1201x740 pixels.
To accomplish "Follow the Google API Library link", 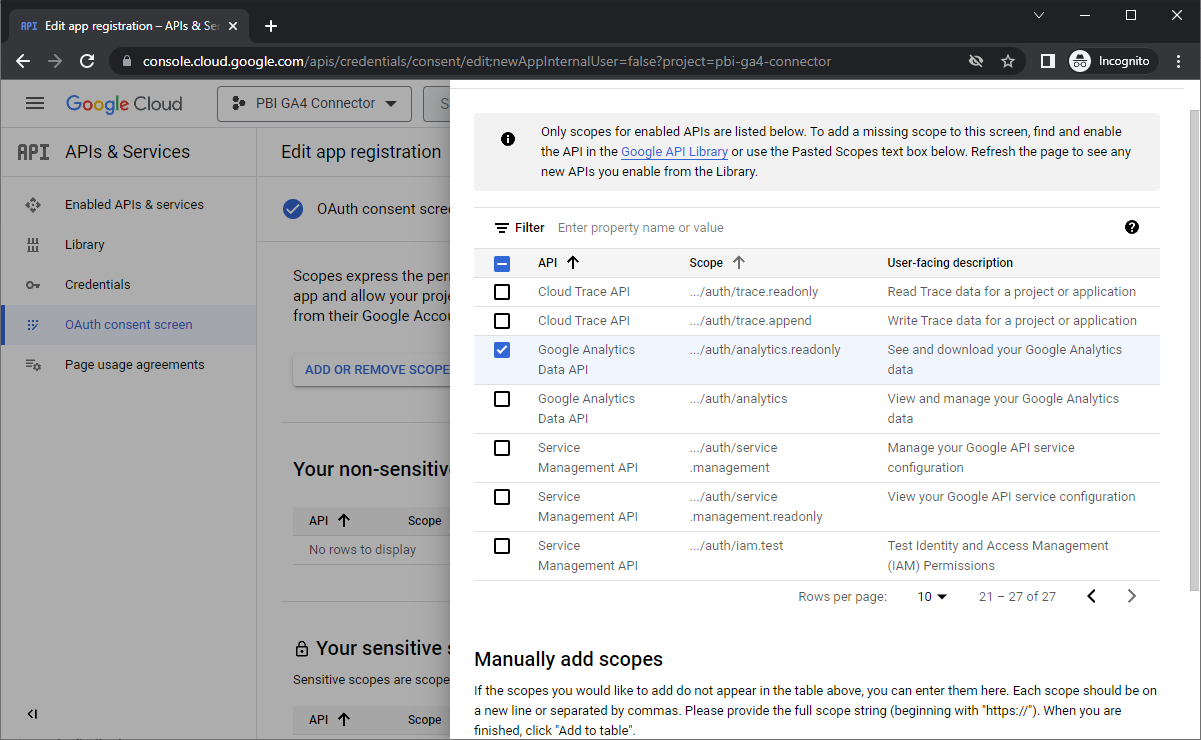I will tap(674, 152).
